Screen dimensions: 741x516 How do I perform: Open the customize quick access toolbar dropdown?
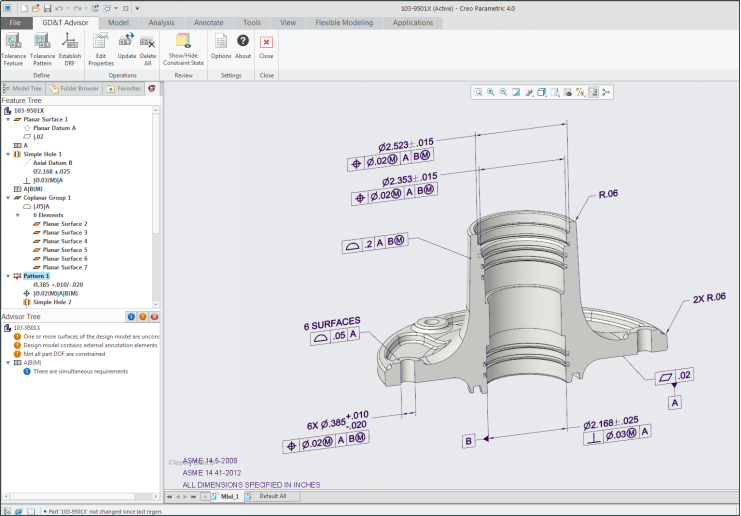(x=137, y=8)
